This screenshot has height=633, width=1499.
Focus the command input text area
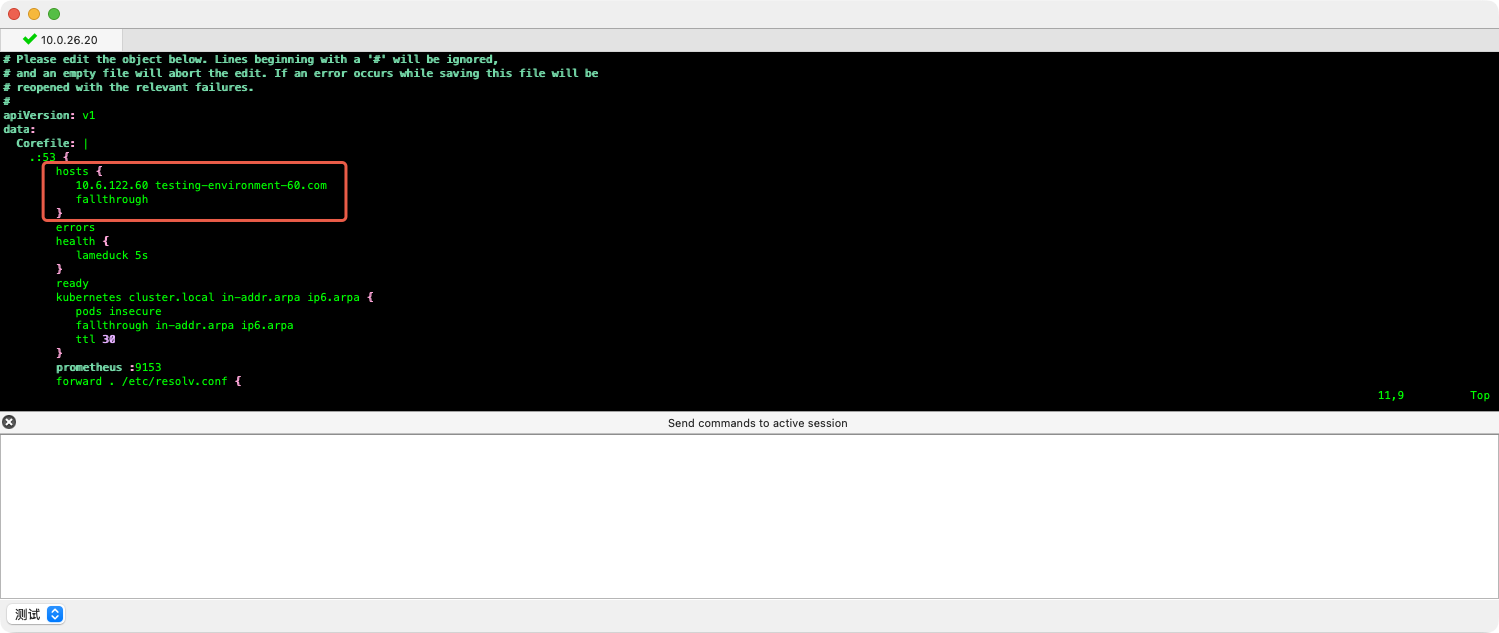click(x=749, y=515)
